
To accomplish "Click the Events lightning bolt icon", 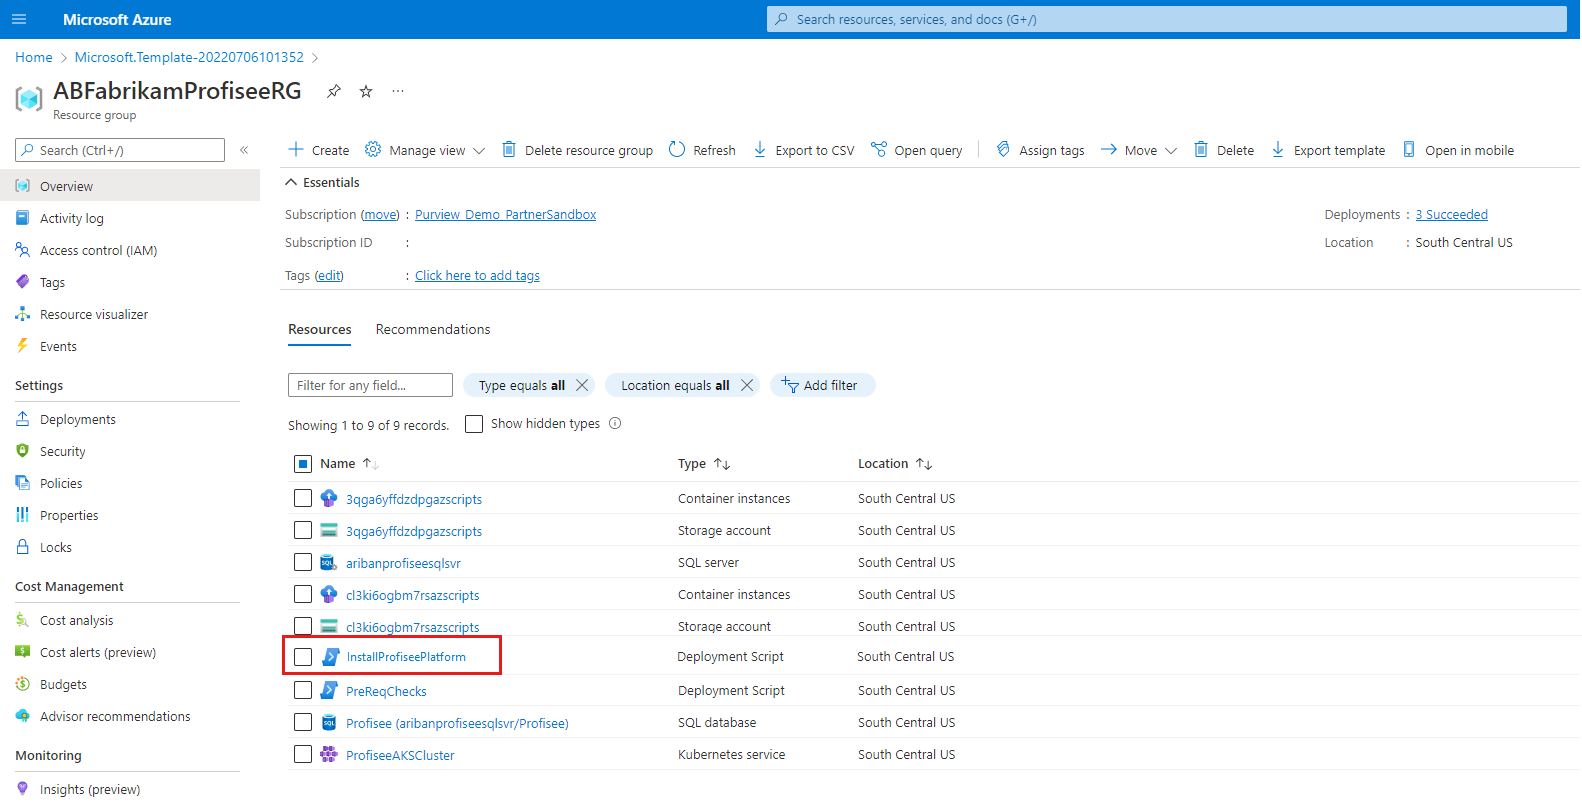I will pos(22,346).
